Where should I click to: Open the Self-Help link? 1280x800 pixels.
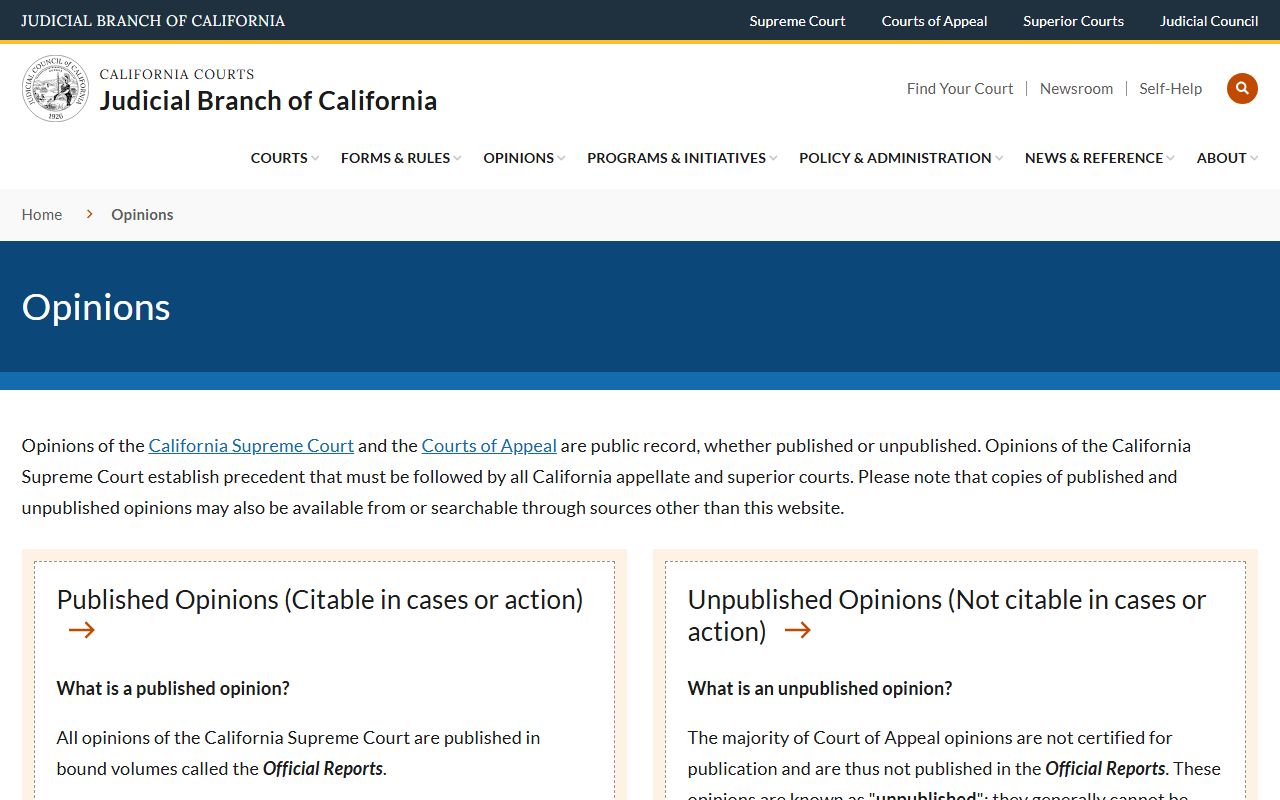[1170, 88]
